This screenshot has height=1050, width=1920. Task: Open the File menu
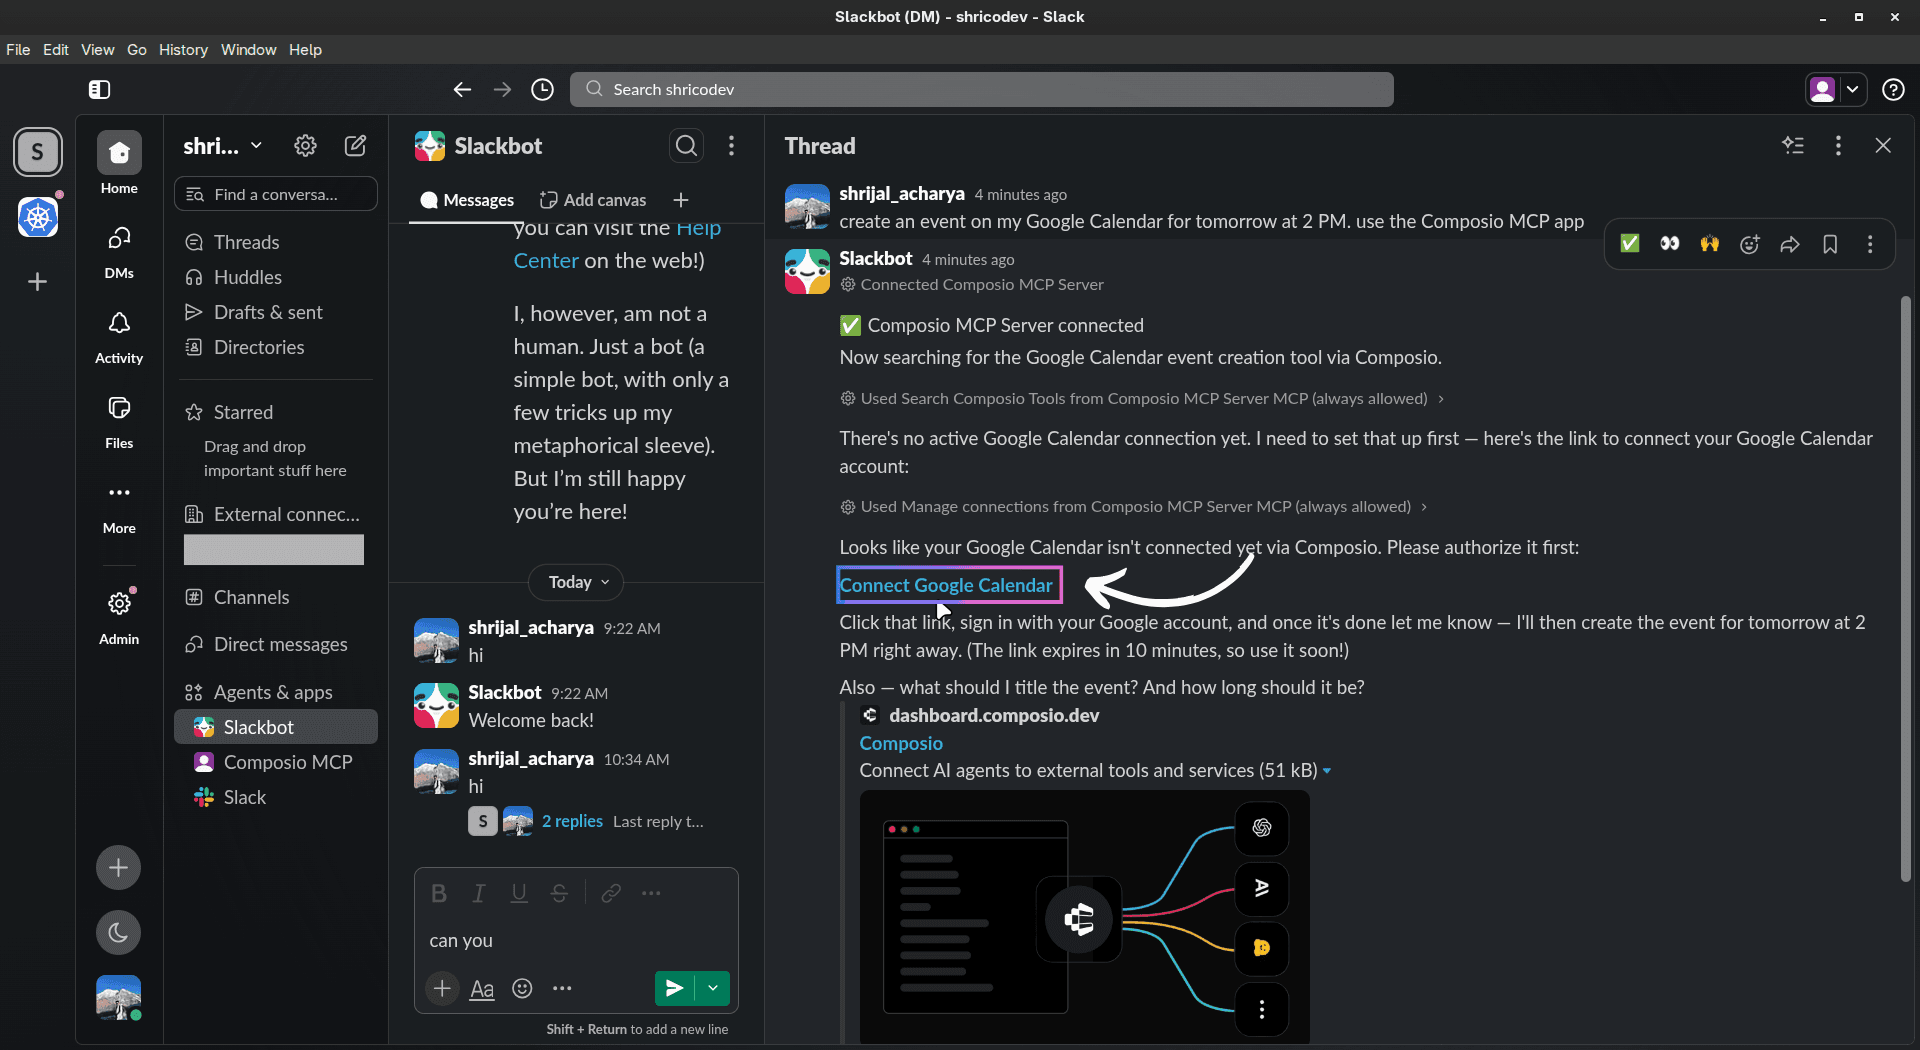(x=18, y=50)
